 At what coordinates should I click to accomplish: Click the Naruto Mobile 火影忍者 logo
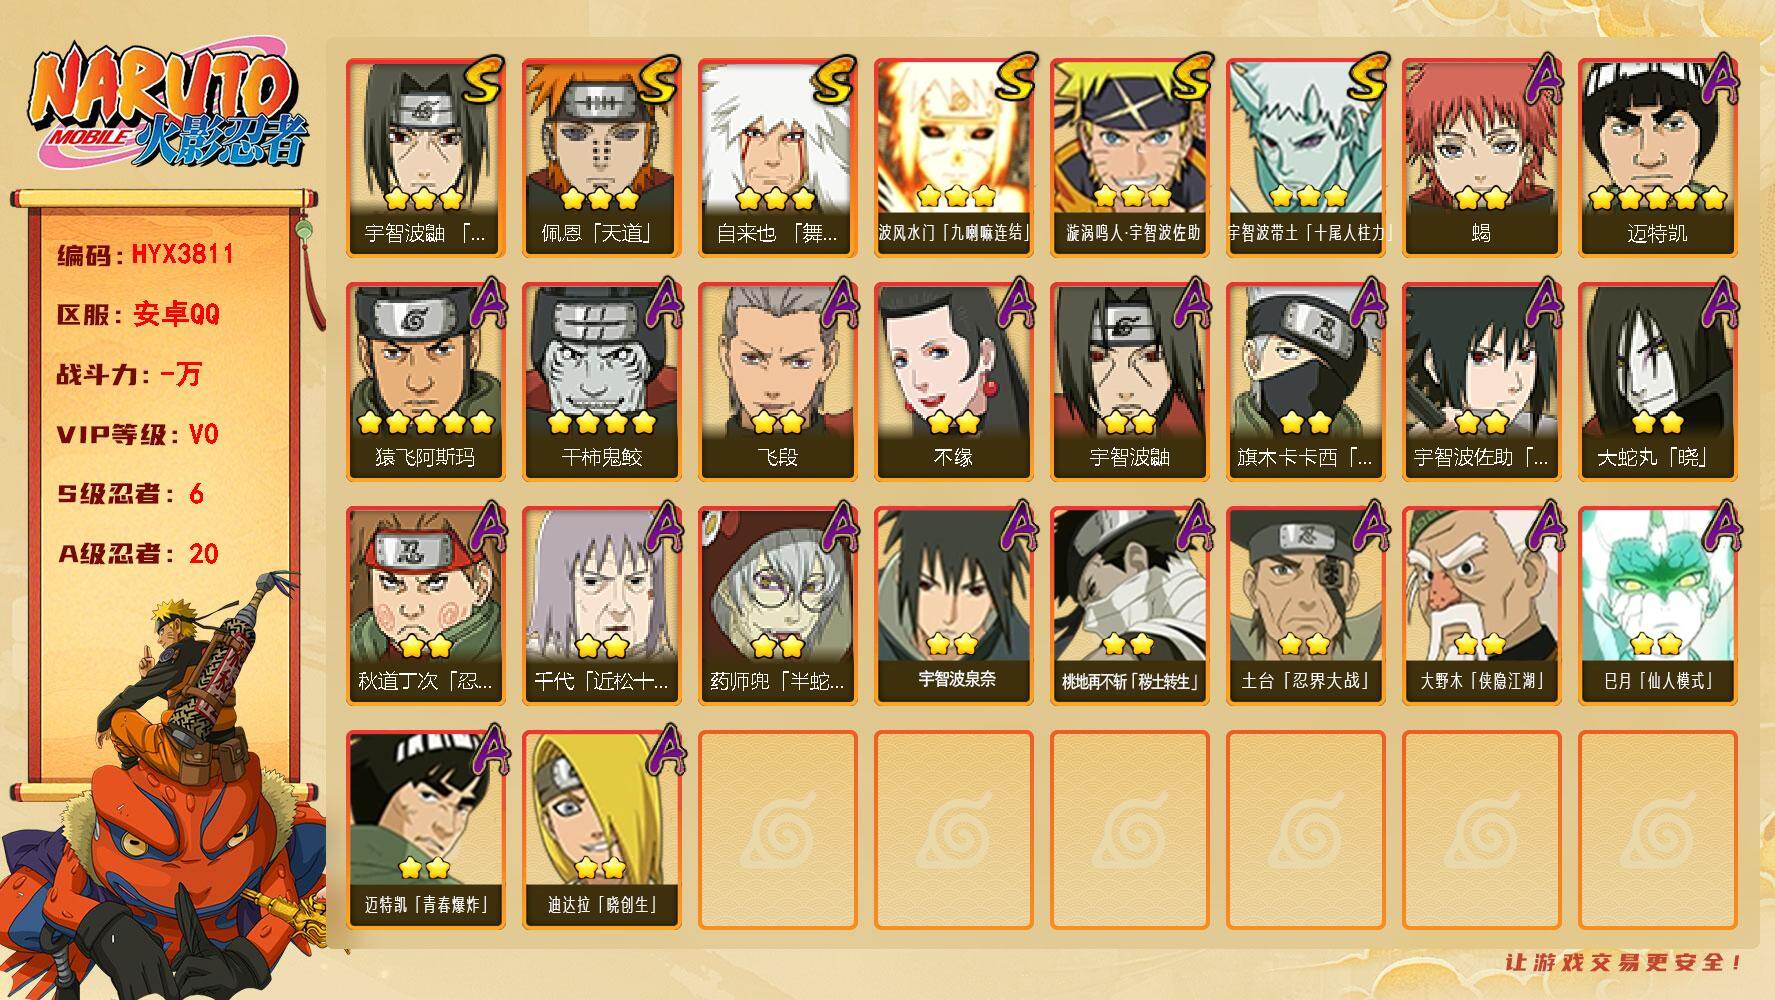[167, 107]
